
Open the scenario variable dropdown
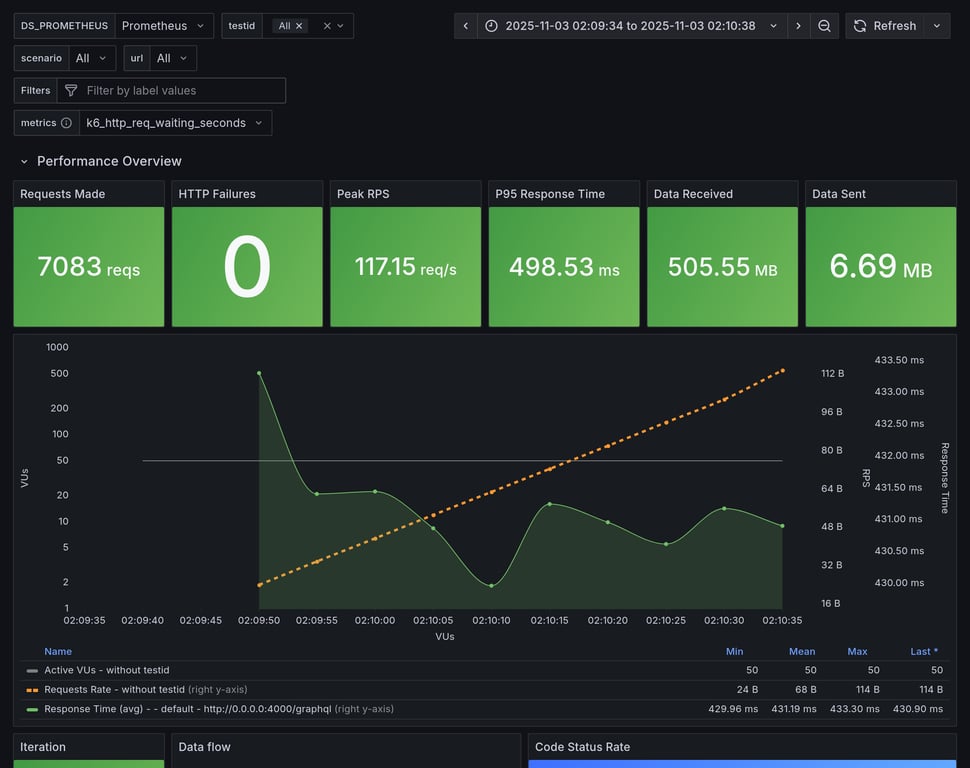(92, 58)
